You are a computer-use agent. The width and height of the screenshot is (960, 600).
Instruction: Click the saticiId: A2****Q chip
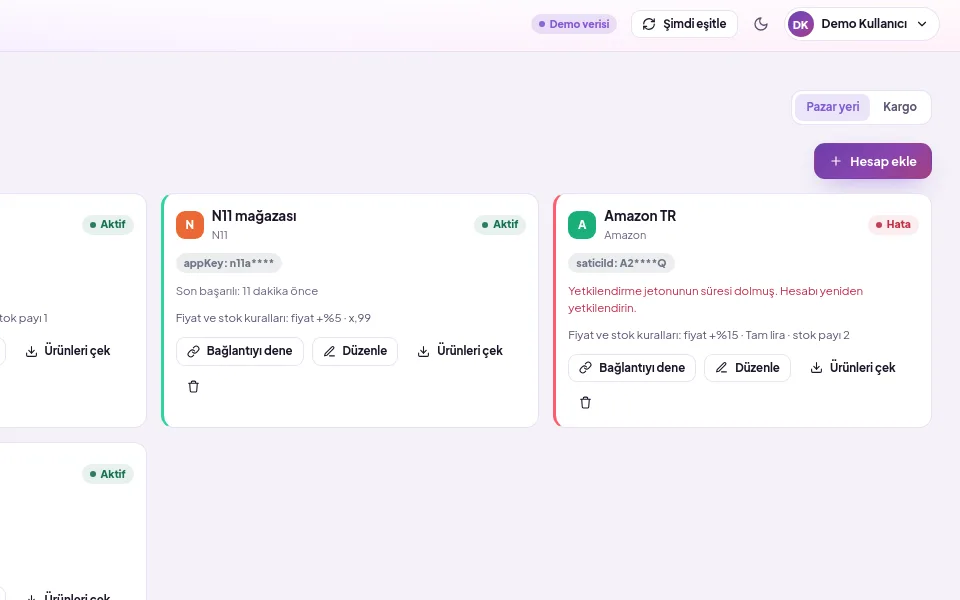(621, 263)
